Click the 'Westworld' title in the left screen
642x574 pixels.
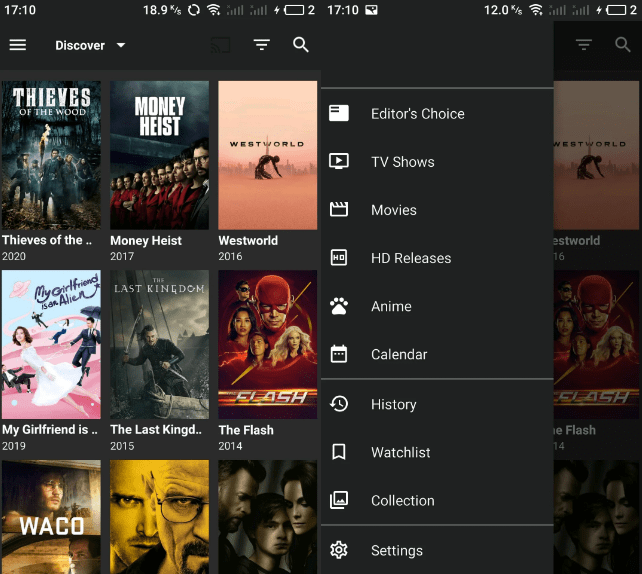(x=248, y=240)
